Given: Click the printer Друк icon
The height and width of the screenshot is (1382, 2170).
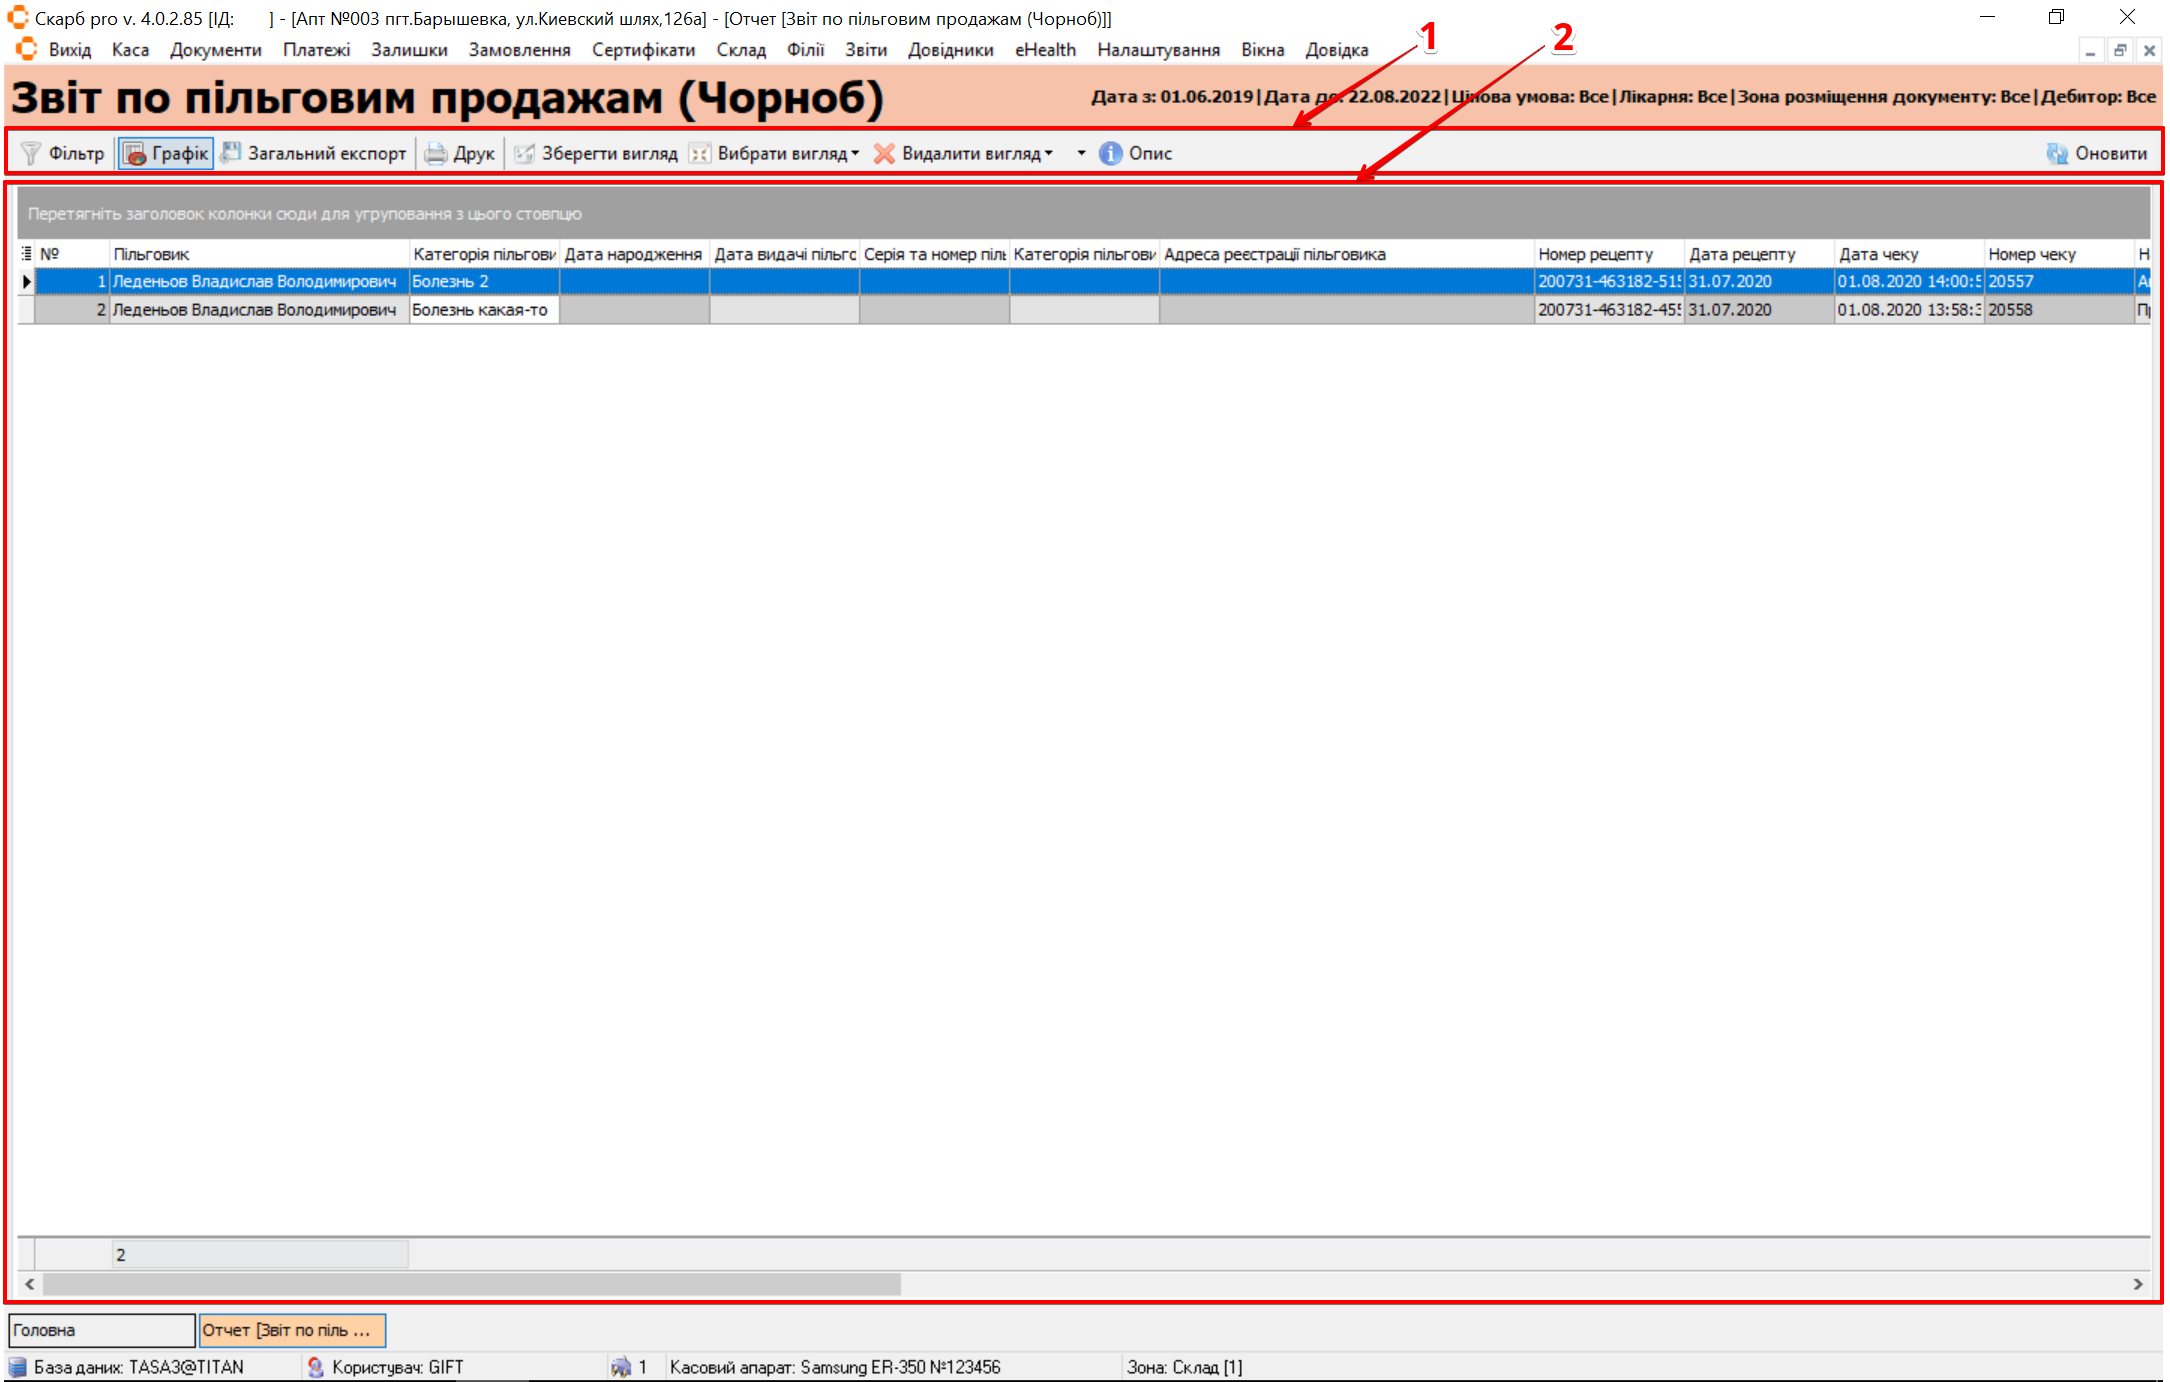Looking at the screenshot, I should [436, 153].
